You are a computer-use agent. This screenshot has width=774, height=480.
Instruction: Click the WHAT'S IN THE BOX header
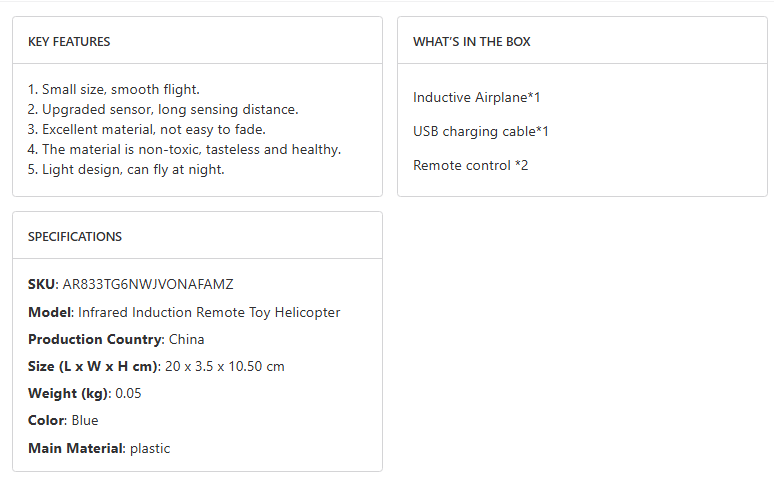coord(472,42)
